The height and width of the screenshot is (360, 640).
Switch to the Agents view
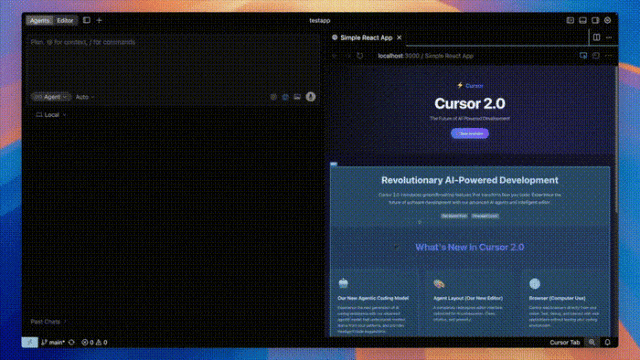[40, 20]
